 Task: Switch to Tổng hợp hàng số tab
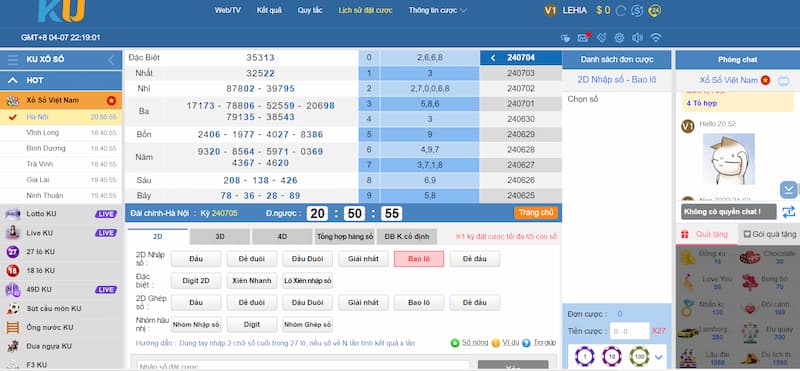point(344,237)
